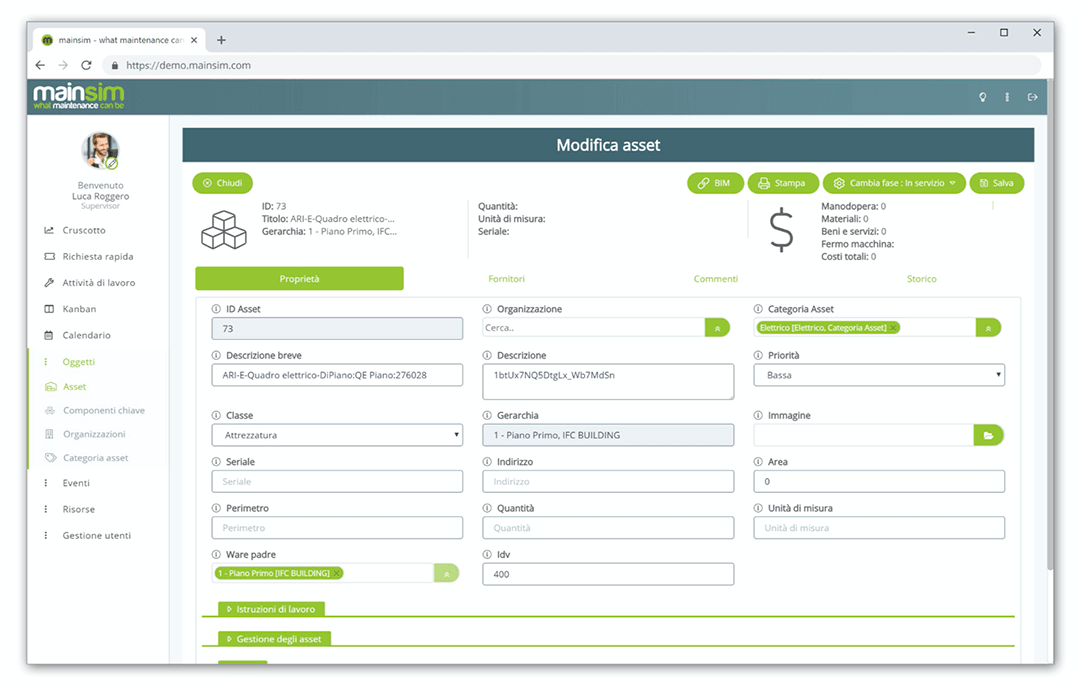This screenshot has width=1080, height=684.
Task: Click the Unità di misura field
Action: point(879,528)
